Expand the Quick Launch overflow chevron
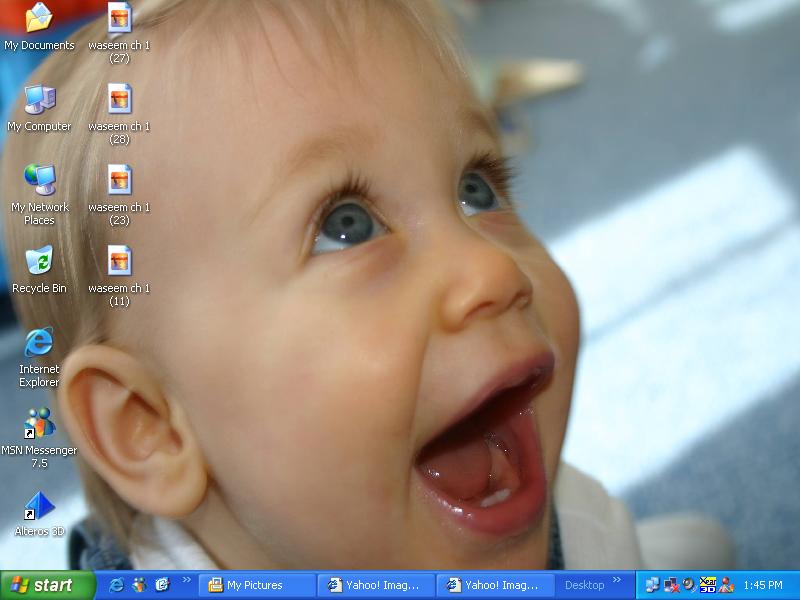Screen dimensions: 800x600 click(x=187, y=580)
